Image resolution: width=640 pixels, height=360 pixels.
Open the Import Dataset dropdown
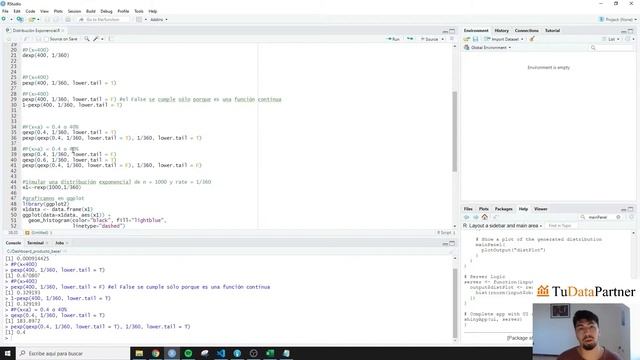[504, 39]
